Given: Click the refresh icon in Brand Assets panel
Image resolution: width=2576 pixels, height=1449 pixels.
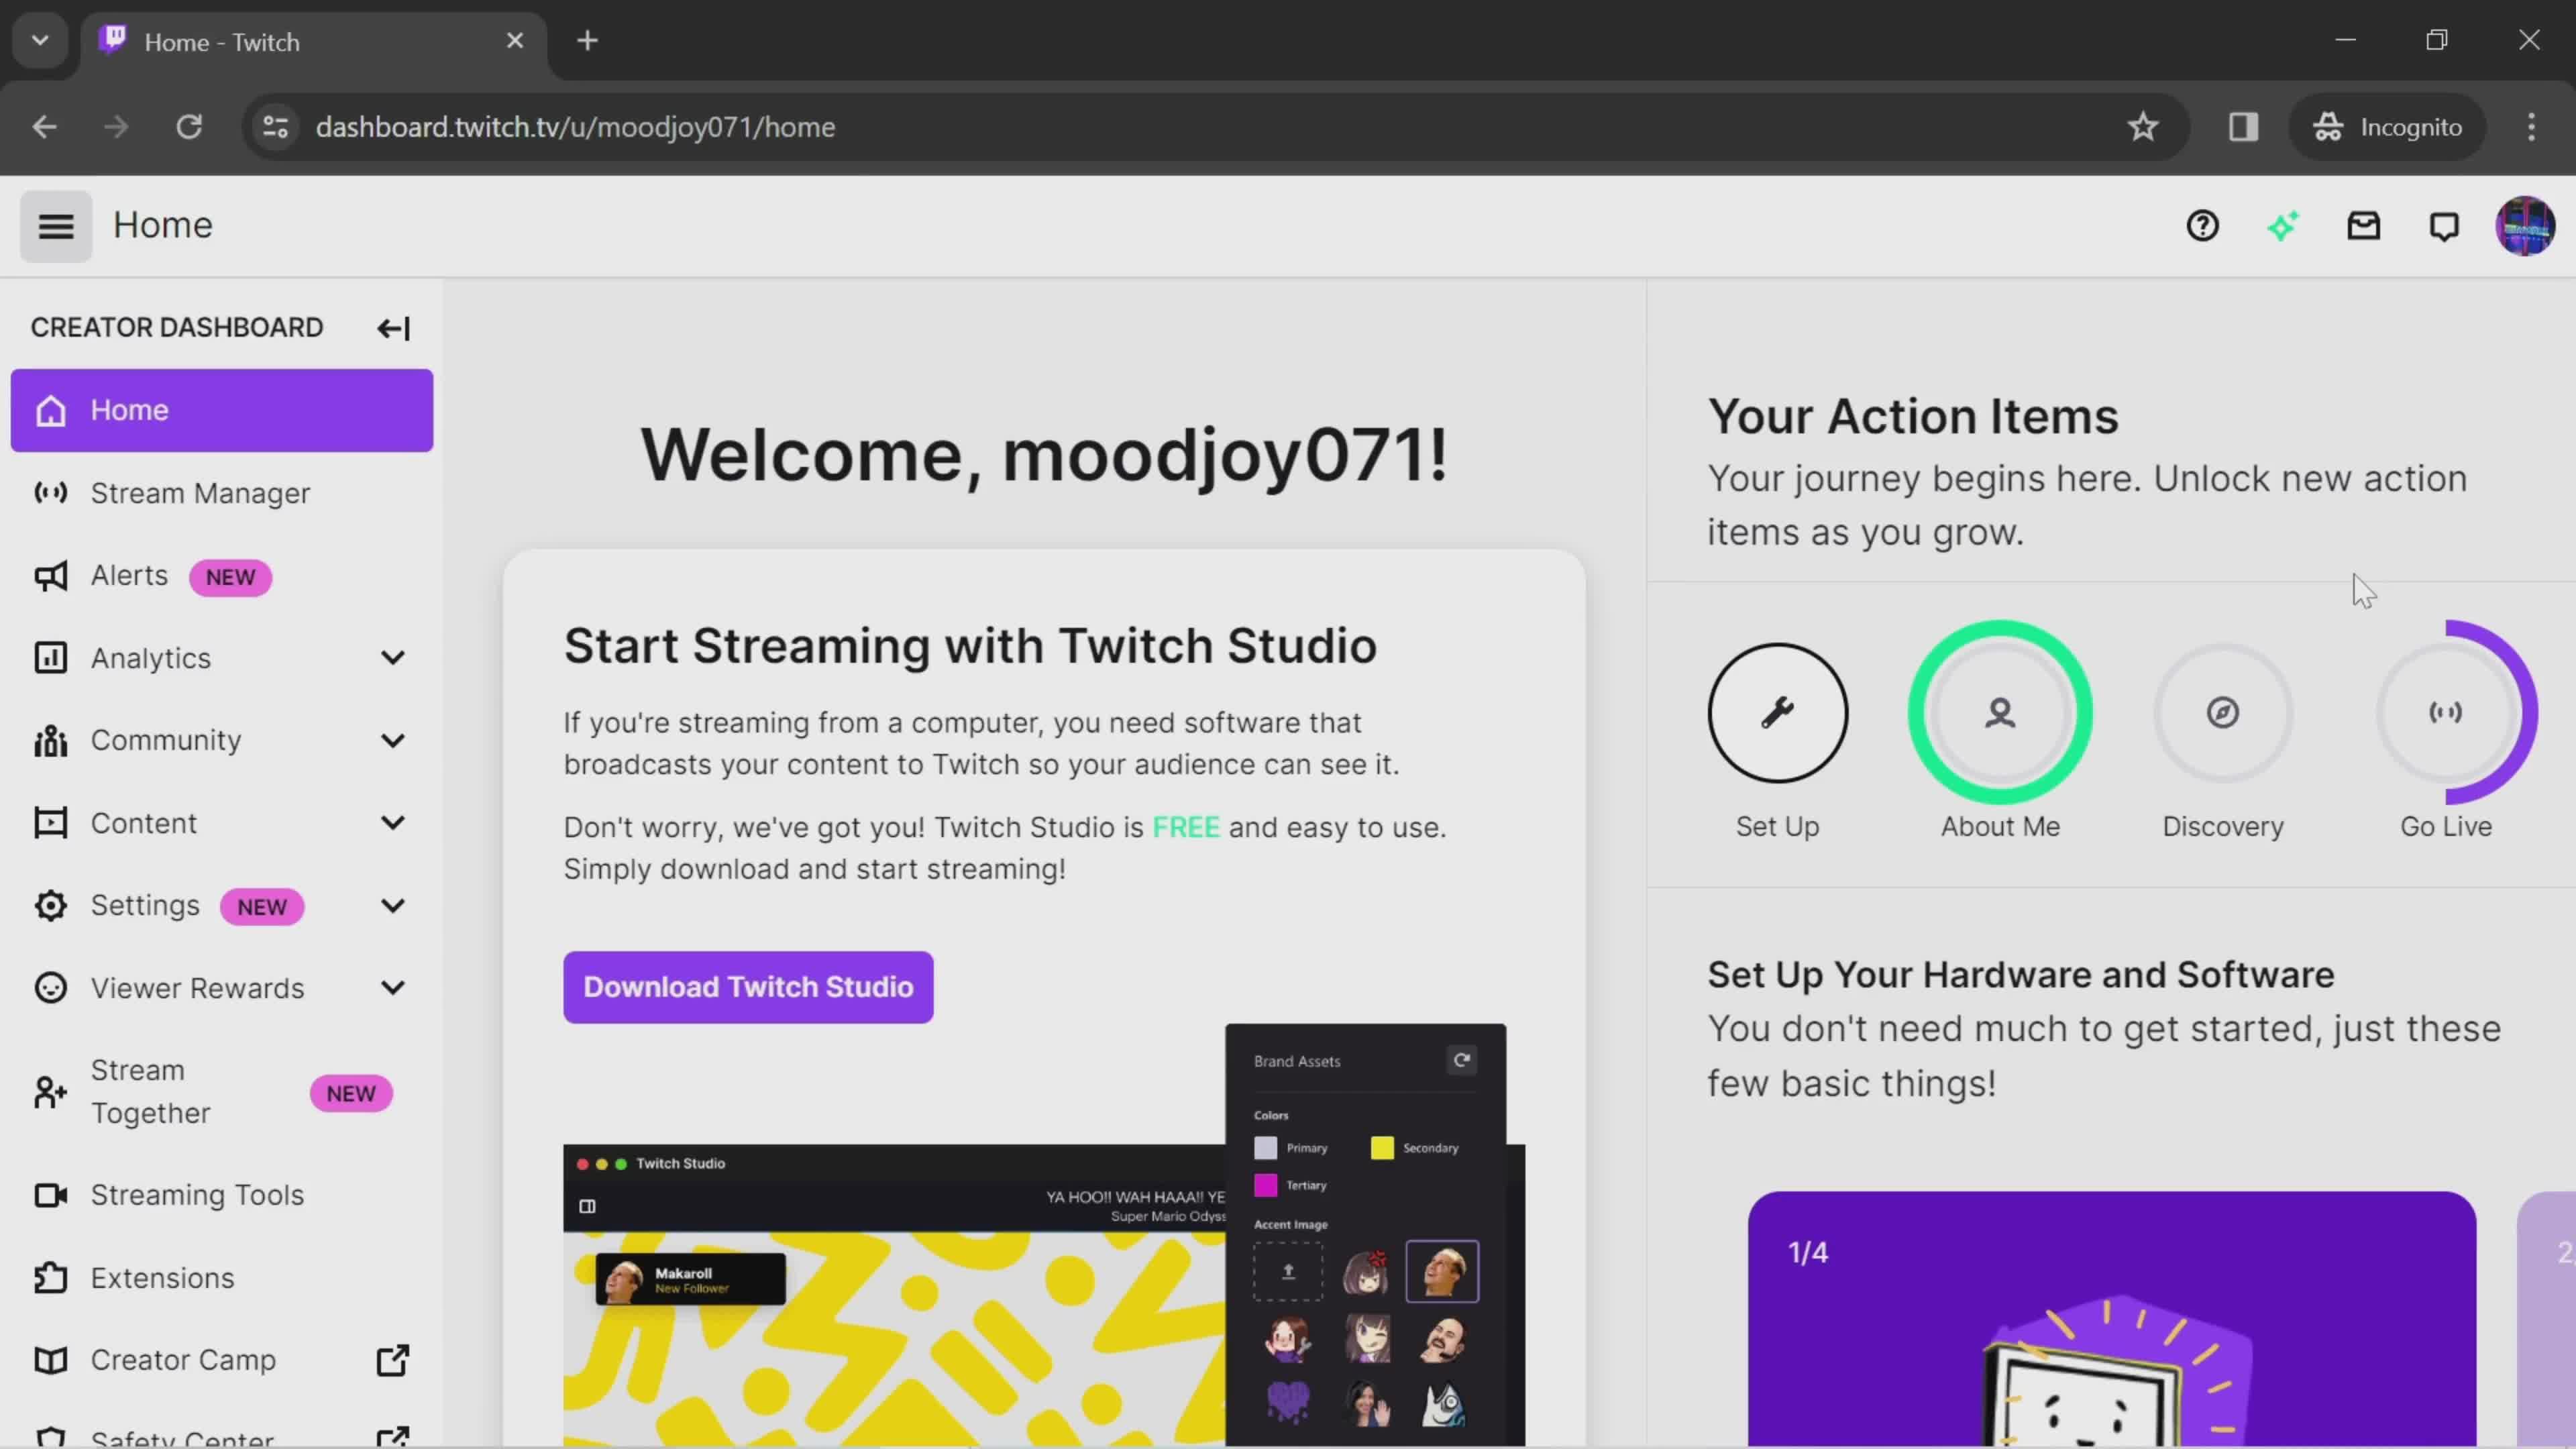Looking at the screenshot, I should click(1461, 1060).
